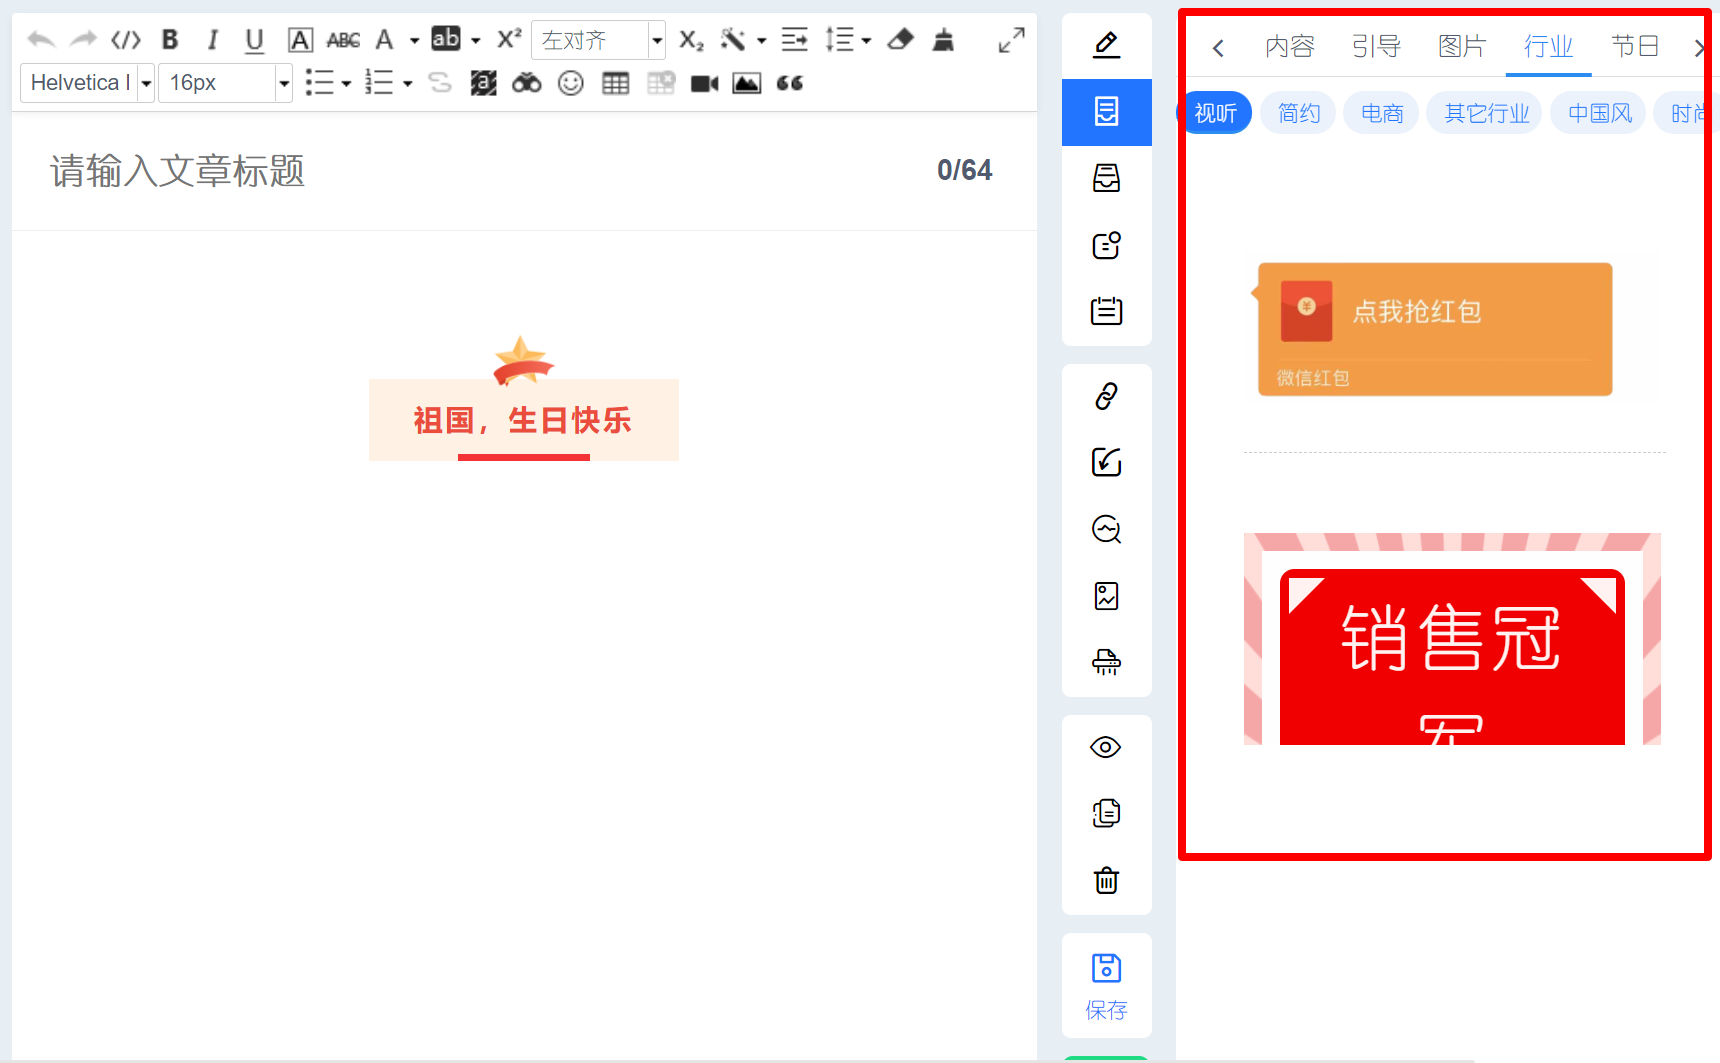Select the hyperlink tool in the sidebar
This screenshot has height=1063, width=1720.
[x=1106, y=396]
